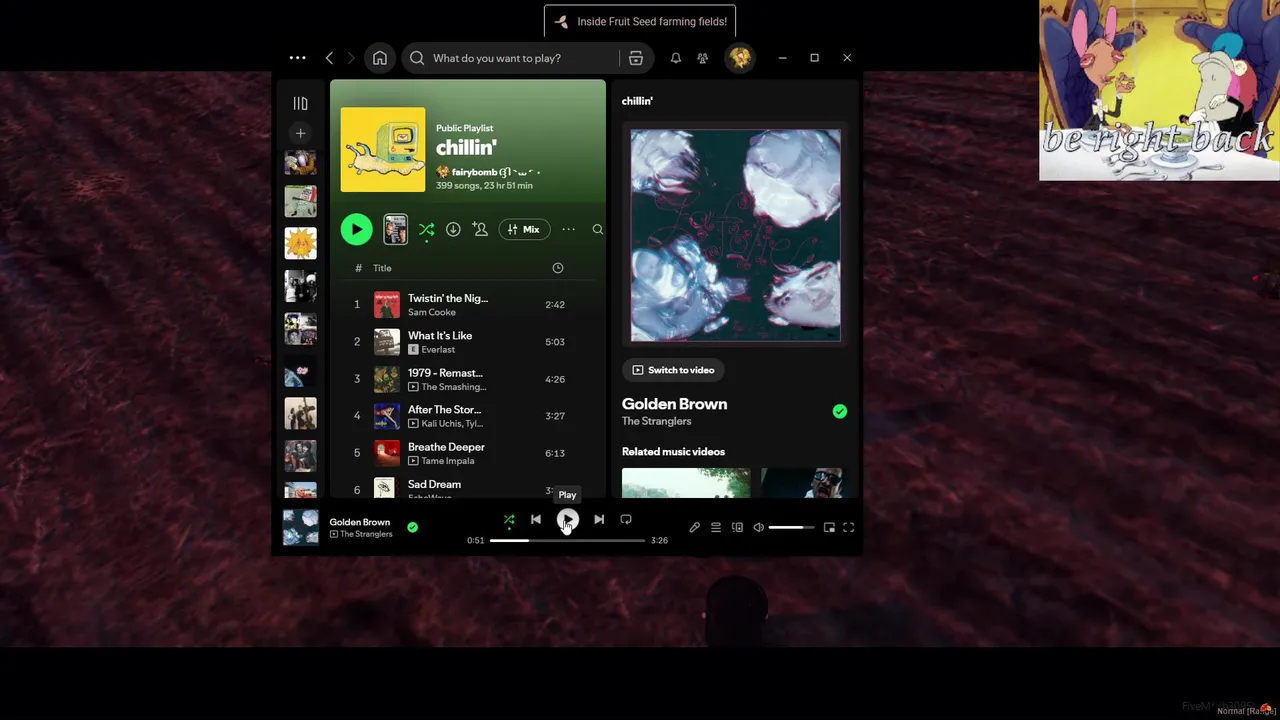Connect to a device

click(x=738, y=527)
